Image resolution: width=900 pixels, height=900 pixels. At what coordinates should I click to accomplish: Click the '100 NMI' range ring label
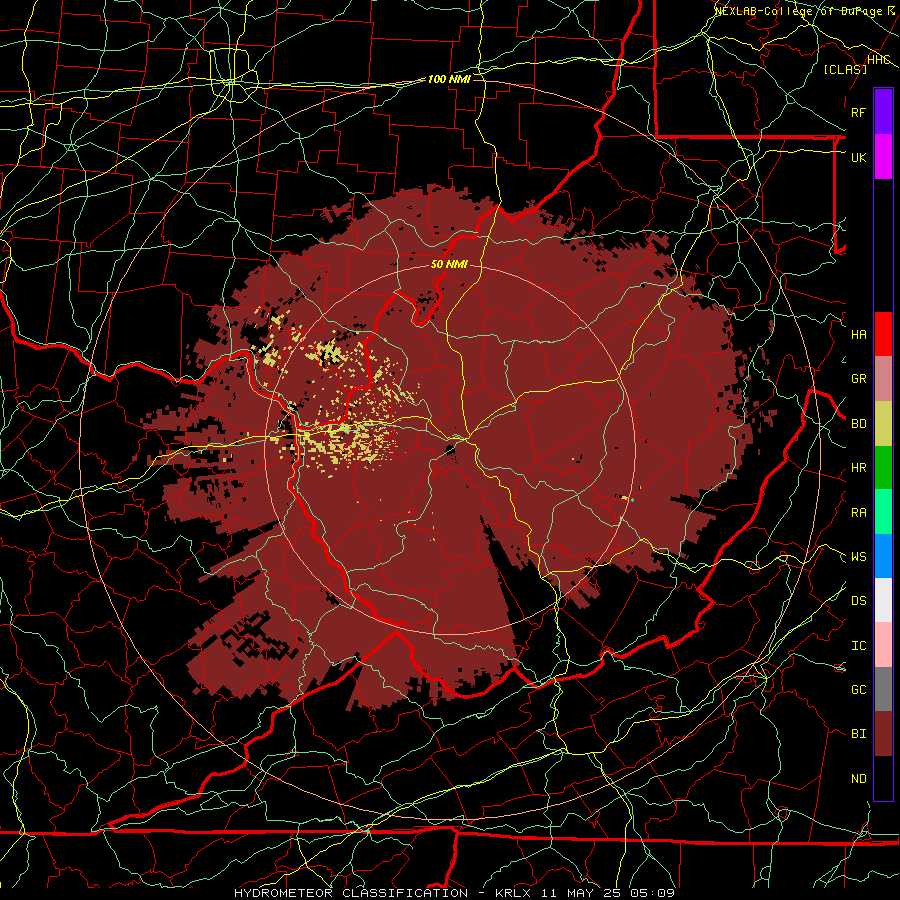(x=449, y=79)
